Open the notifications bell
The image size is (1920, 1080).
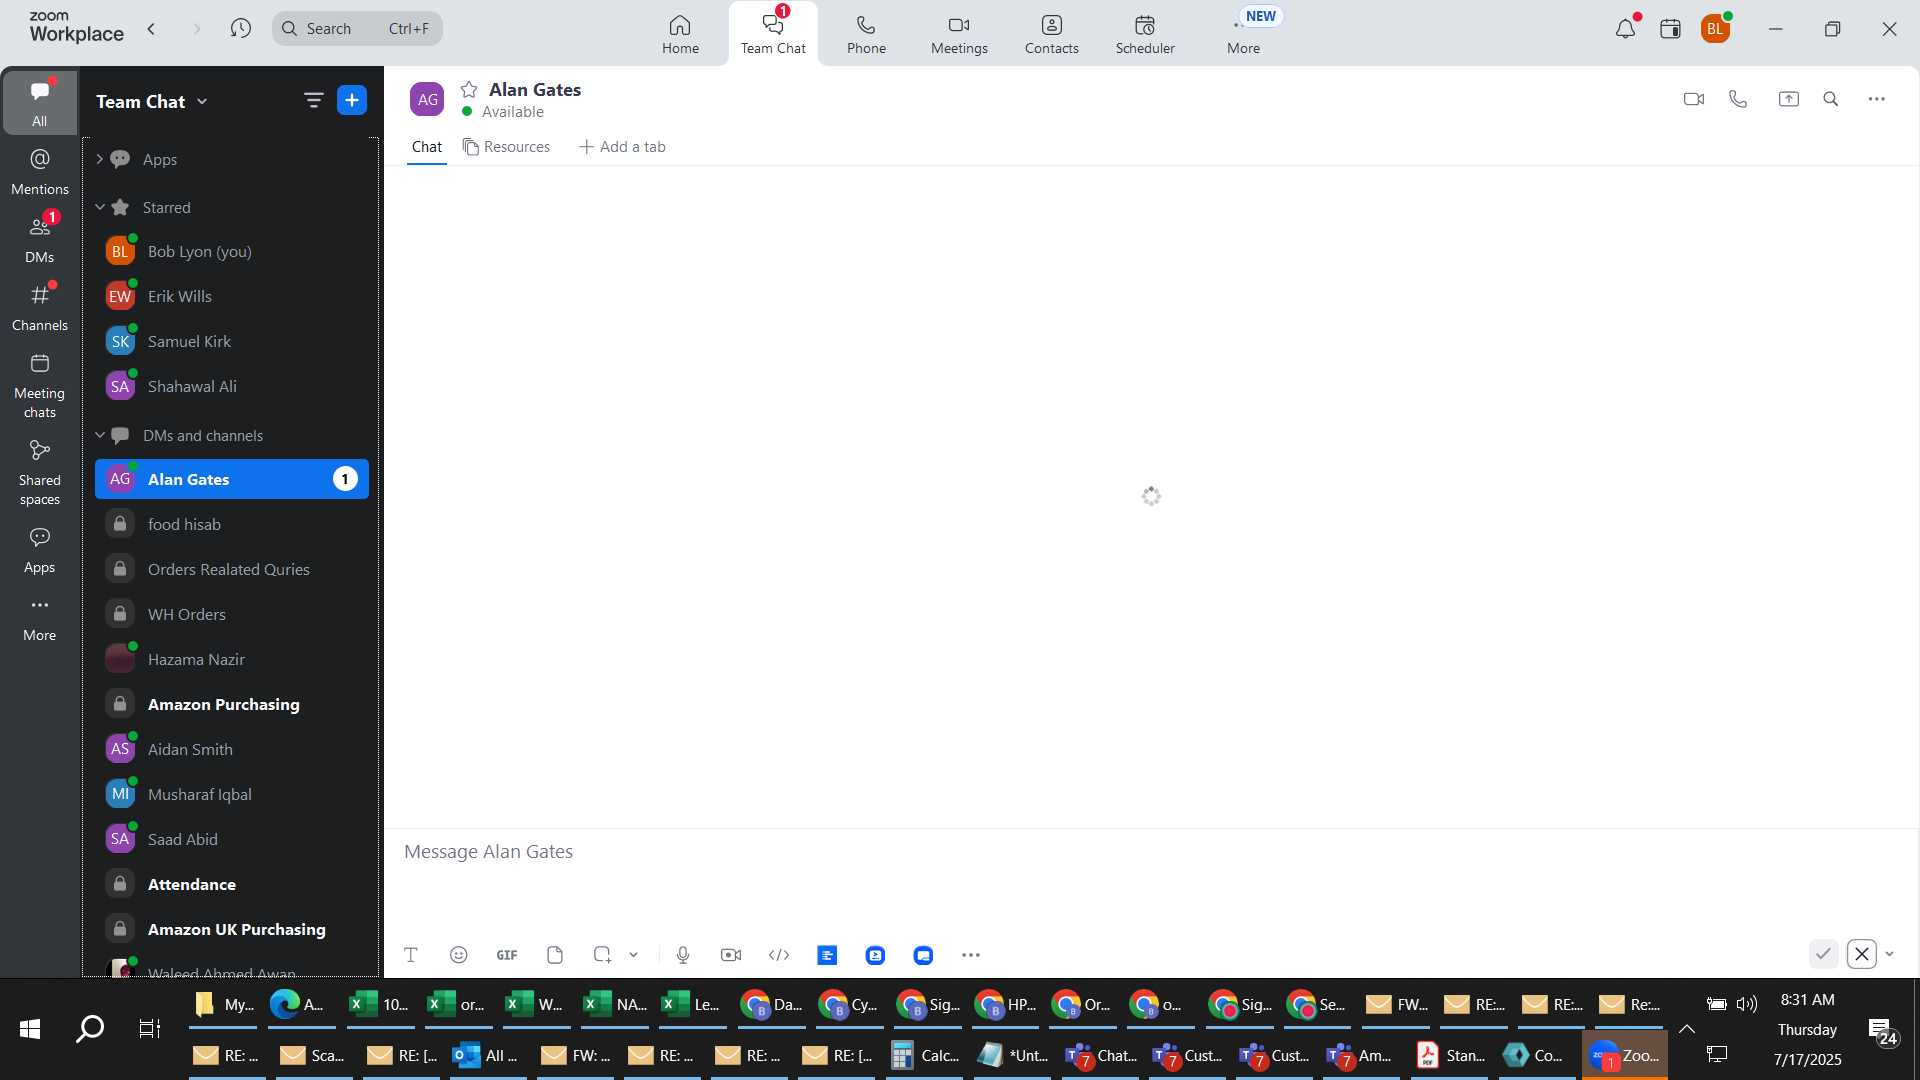click(x=1626, y=29)
